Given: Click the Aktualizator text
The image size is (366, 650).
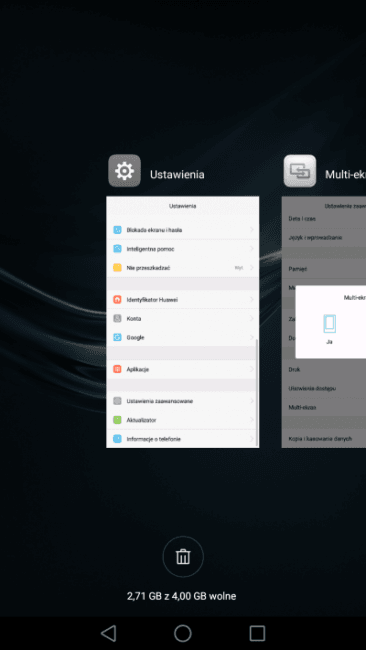Looking at the screenshot, I should 141,420.
